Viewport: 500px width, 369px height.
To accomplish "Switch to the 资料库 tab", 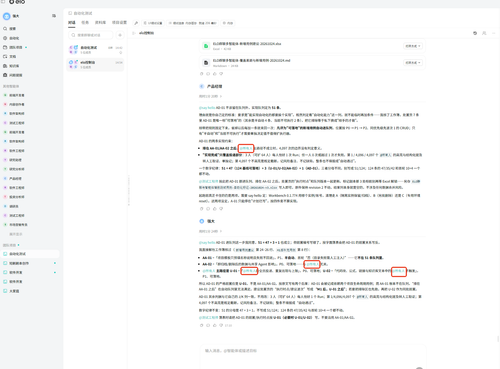I will 100,23.
